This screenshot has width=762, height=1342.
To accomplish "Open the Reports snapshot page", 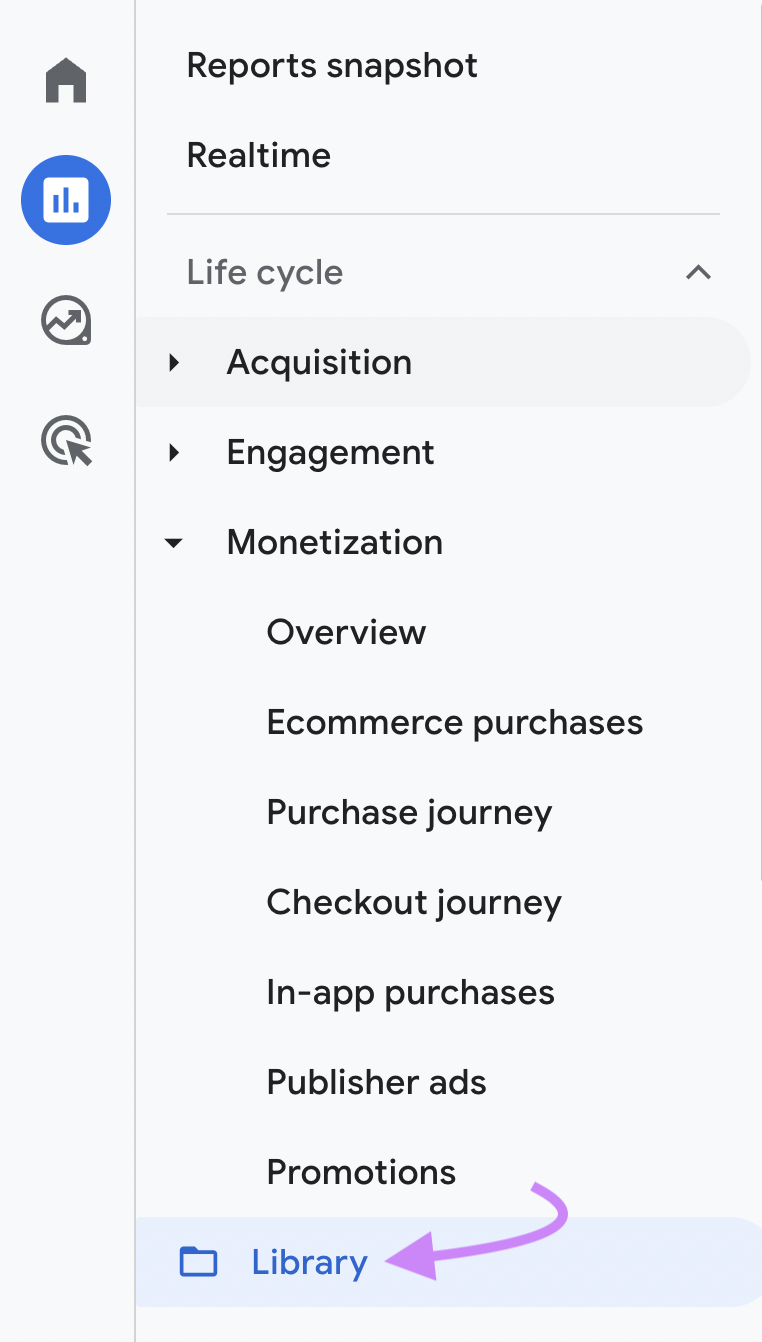I will pos(332,65).
